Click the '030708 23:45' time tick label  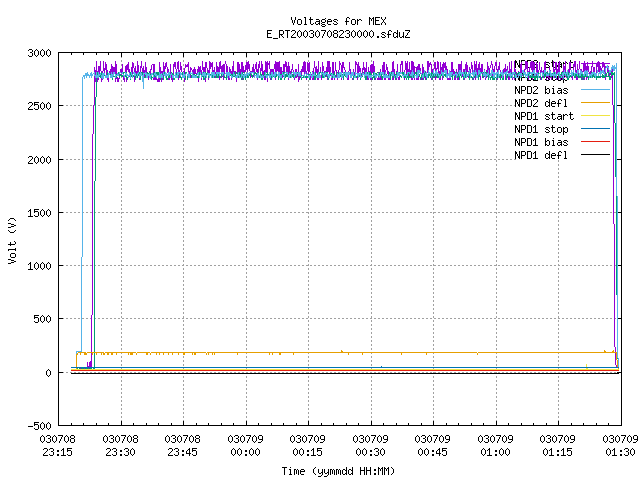click(x=182, y=445)
